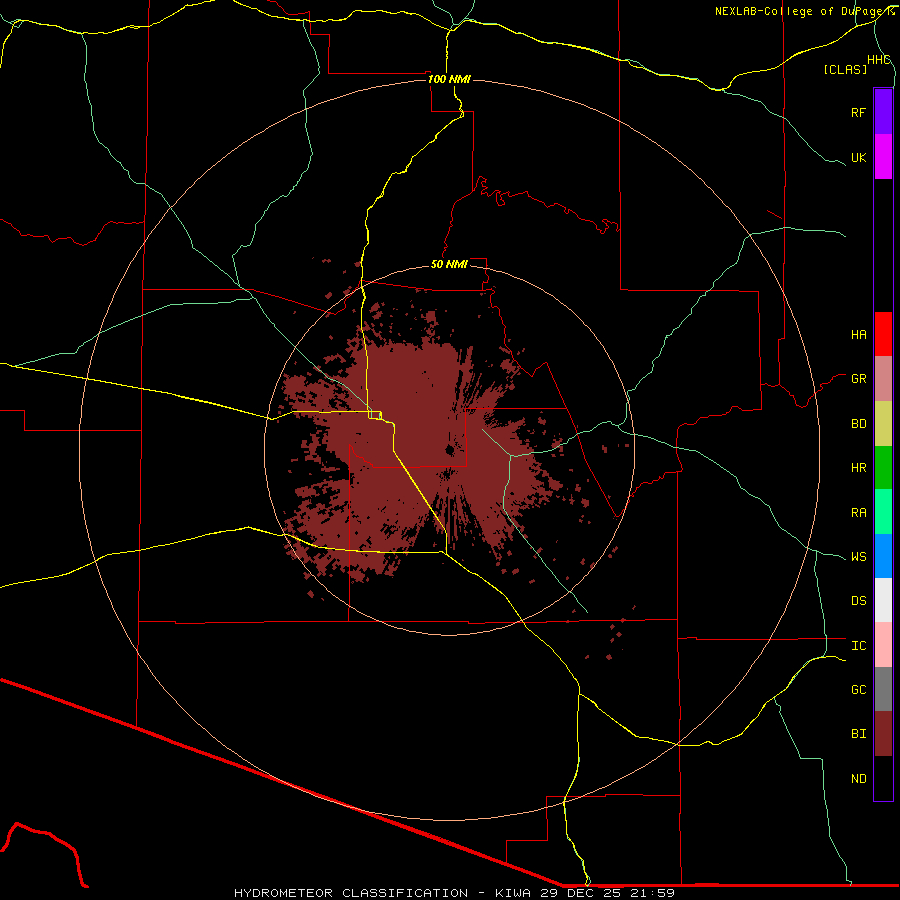The height and width of the screenshot is (900, 900).
Task: Click the GR legend label
Action: point(858,379)
